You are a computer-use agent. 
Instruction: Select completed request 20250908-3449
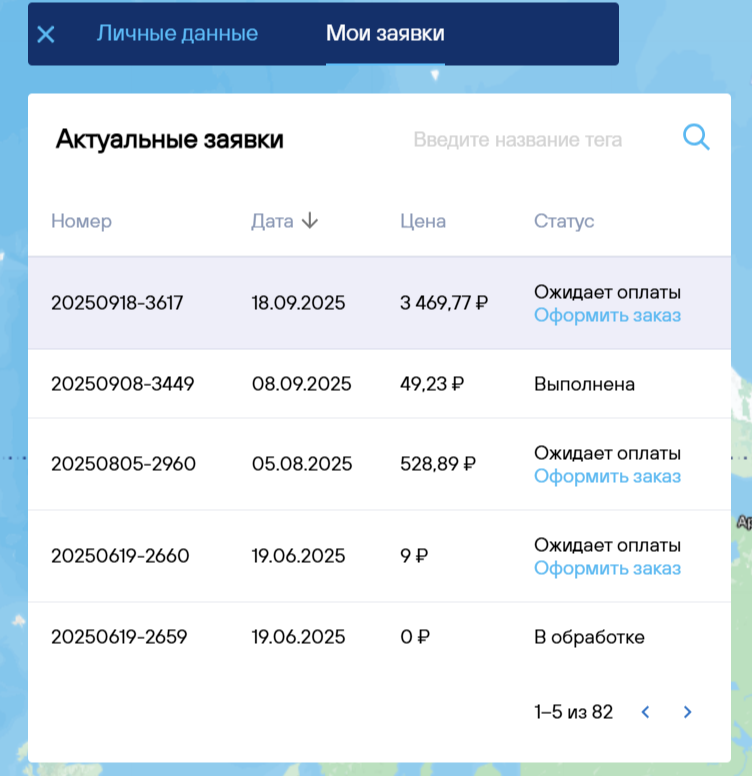123,384
